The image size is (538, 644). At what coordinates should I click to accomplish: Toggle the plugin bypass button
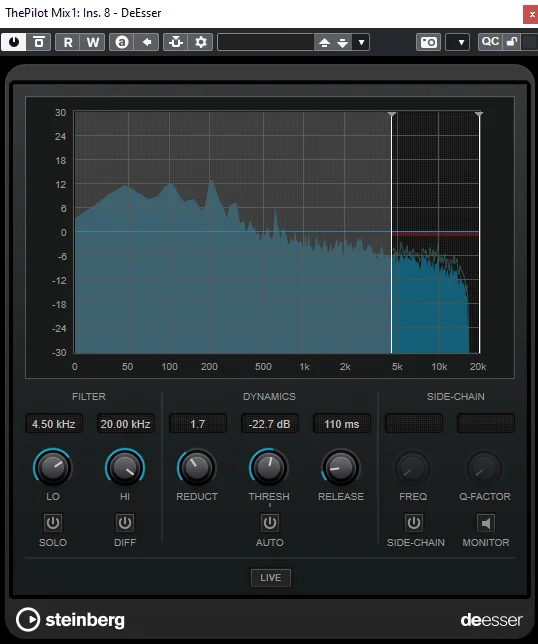coord(39,42)
